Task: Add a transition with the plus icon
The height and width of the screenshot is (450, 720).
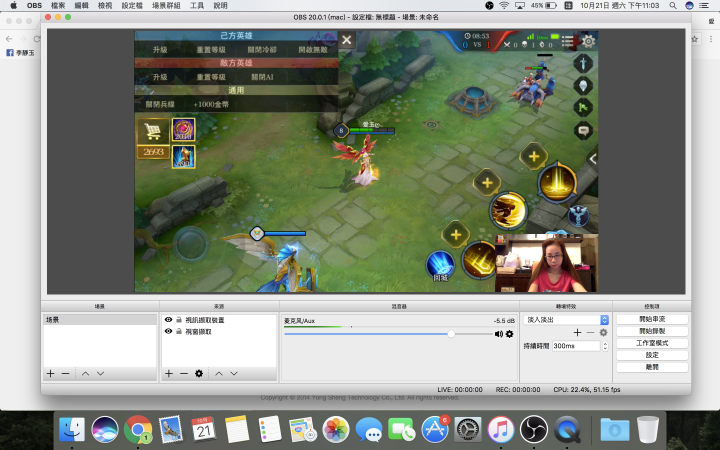Action: pos(577,332)
